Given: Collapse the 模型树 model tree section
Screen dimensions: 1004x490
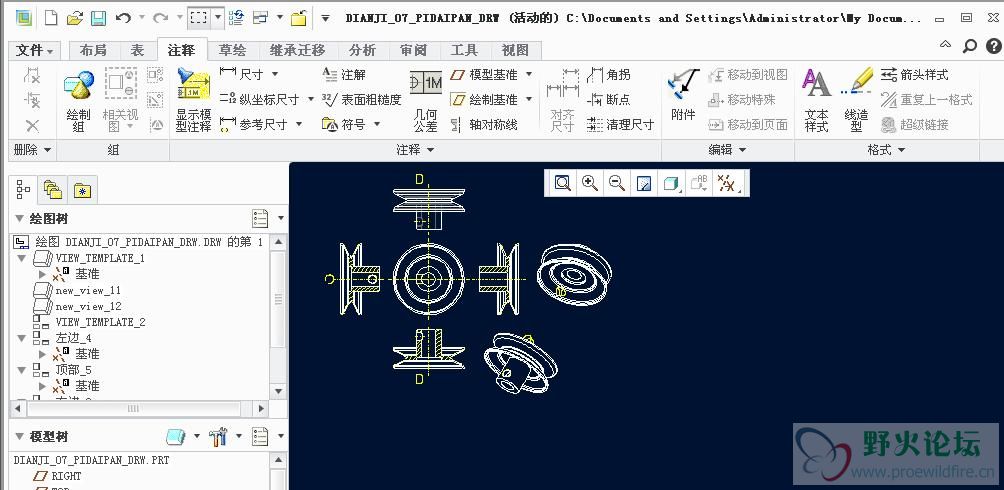Looking at the screenshot, I should 19,437.
